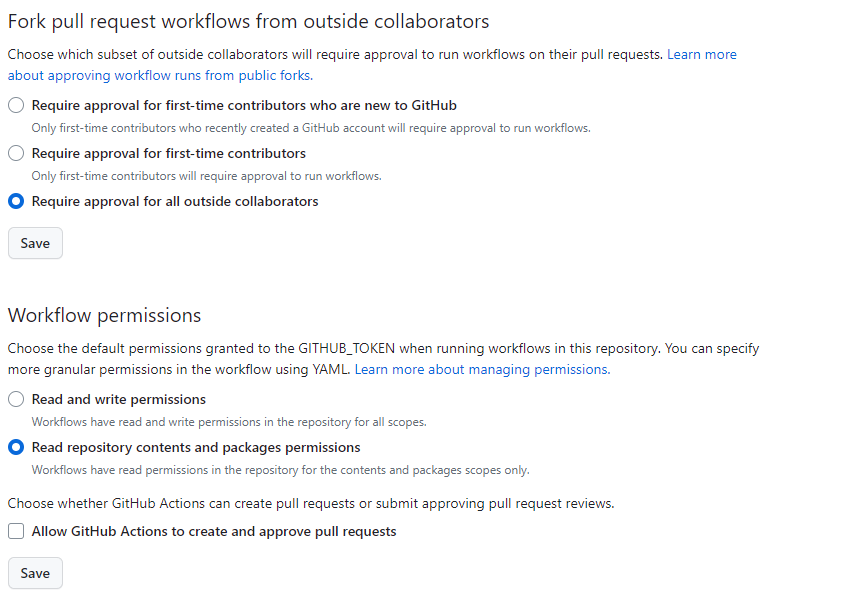Open 'Learn more about approving workflow runs' link
This screenshot has height=597, width=846.
pyautogui.click(x=372, y=65)
